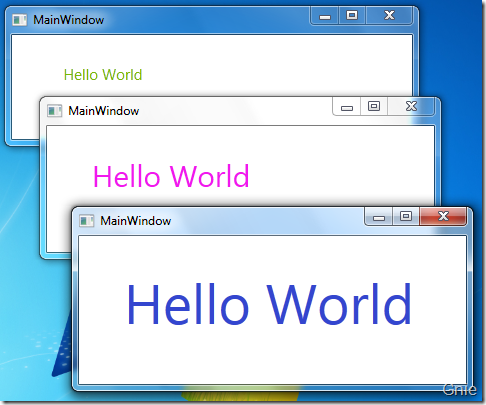486x405 pixels.
Task: Activate middle window by its MainWindow title
Action: pyautogui.click(x=104, y=111)
